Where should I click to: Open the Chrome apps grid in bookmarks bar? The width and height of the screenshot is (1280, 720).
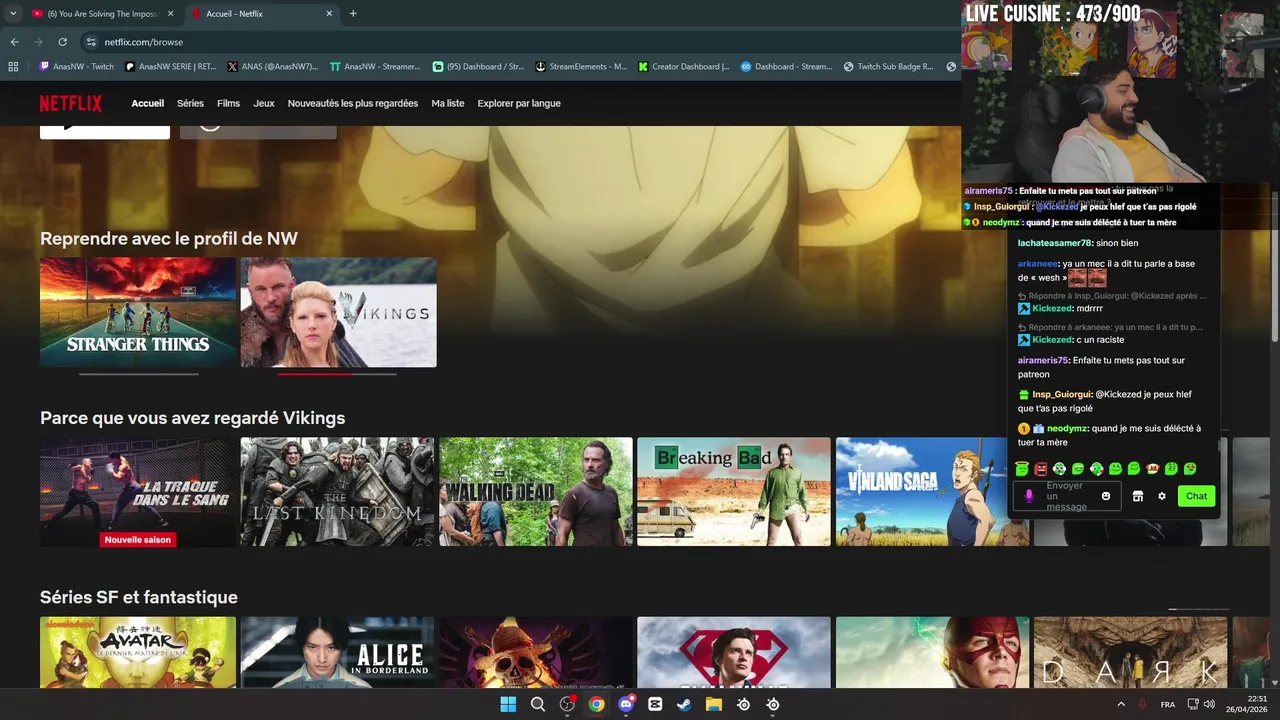pos(13,67)
